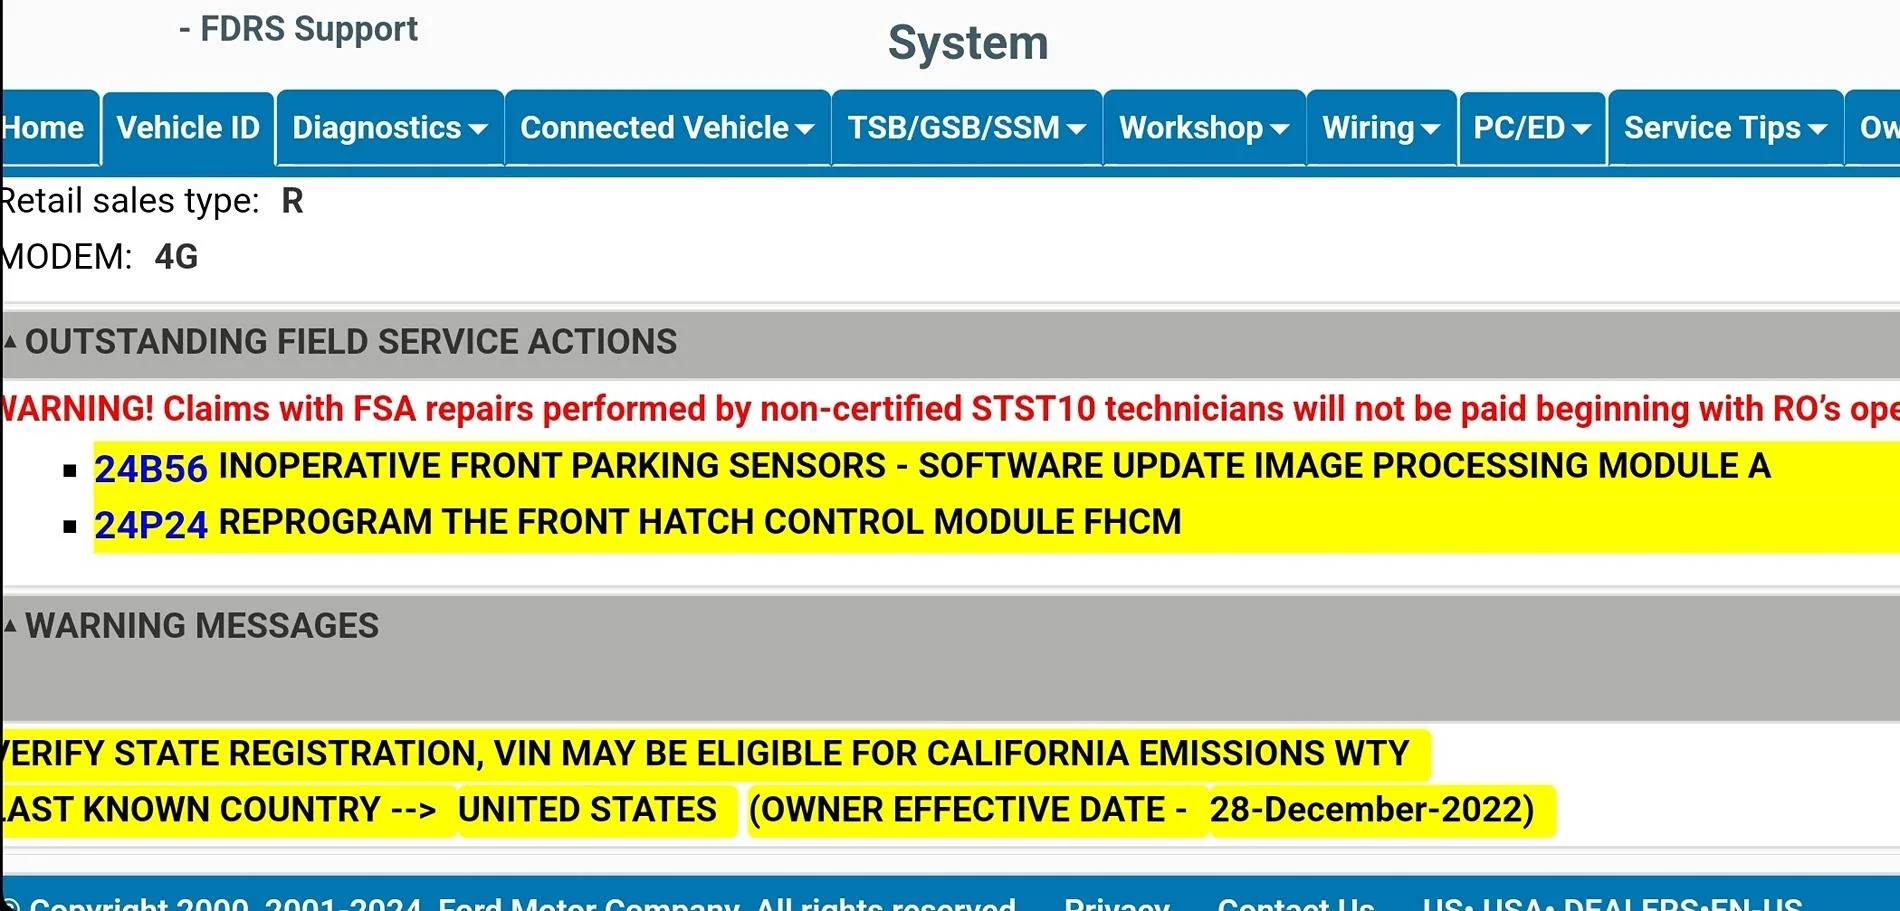The width and height of the screenshot is (1900, 911).
Task: Show the Service Tips menu
Action: [1724, 128]
